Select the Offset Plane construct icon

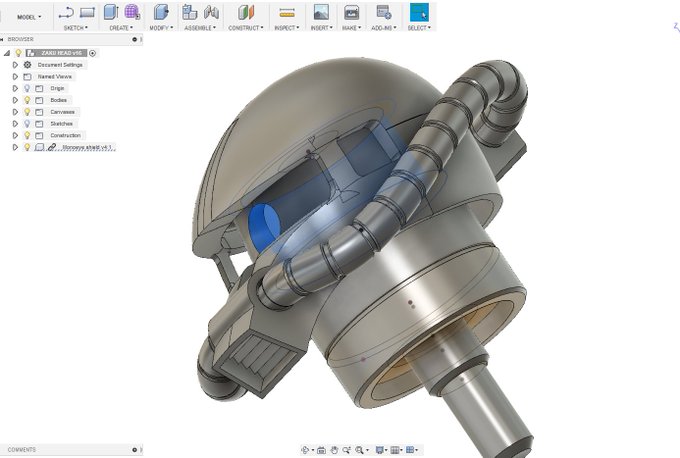point(246,12)
